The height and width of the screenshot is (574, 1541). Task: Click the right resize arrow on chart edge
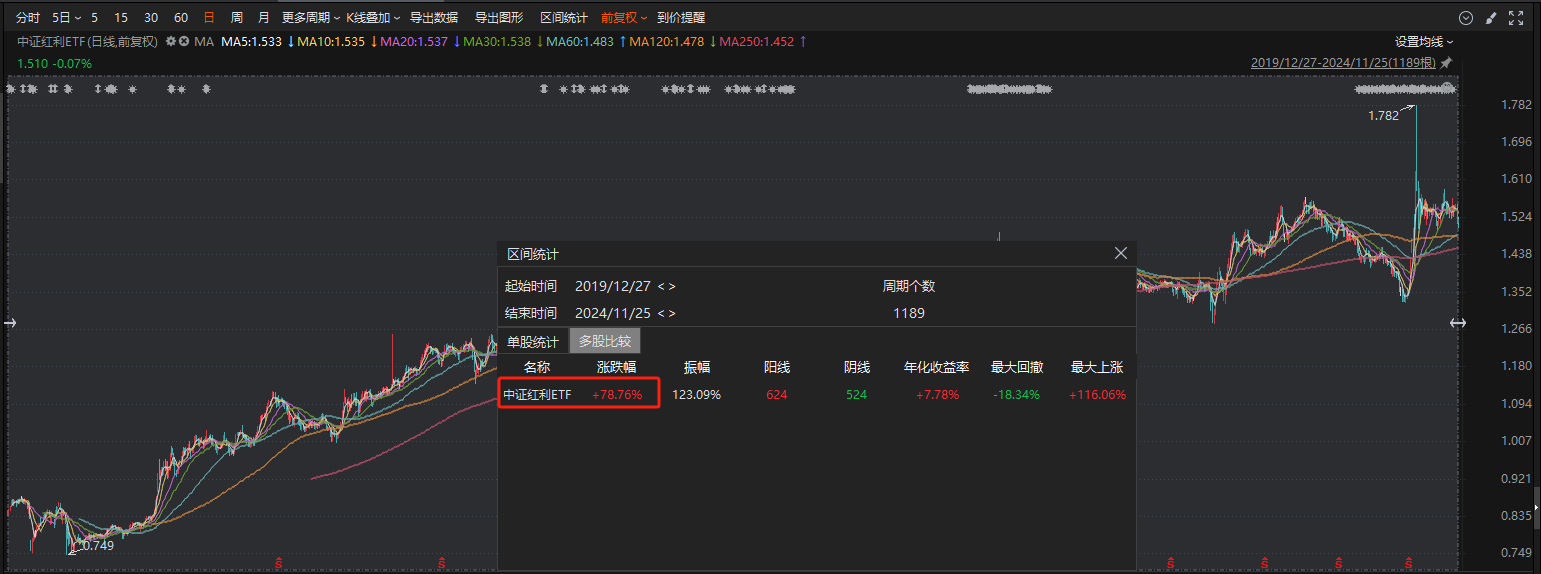1458,322
